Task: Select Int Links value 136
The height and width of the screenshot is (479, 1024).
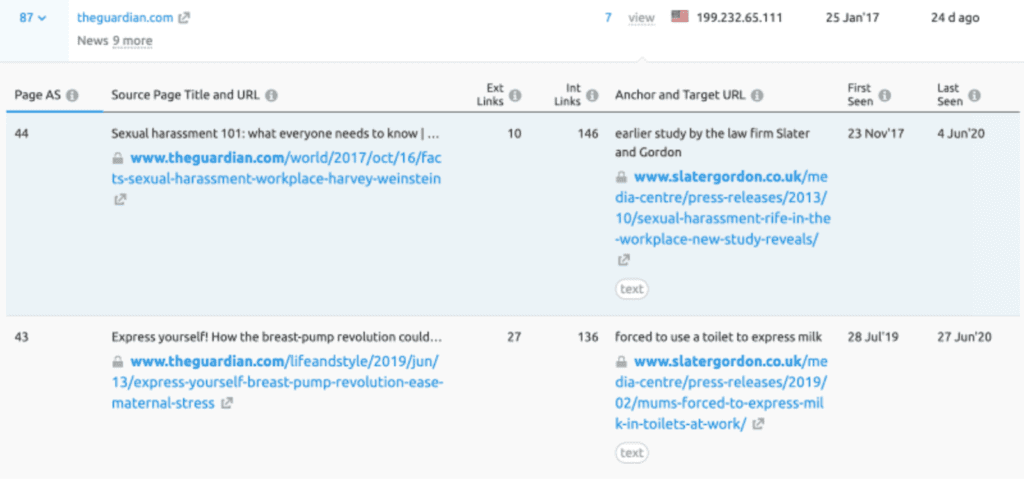Action: click(x=588, y=337)
